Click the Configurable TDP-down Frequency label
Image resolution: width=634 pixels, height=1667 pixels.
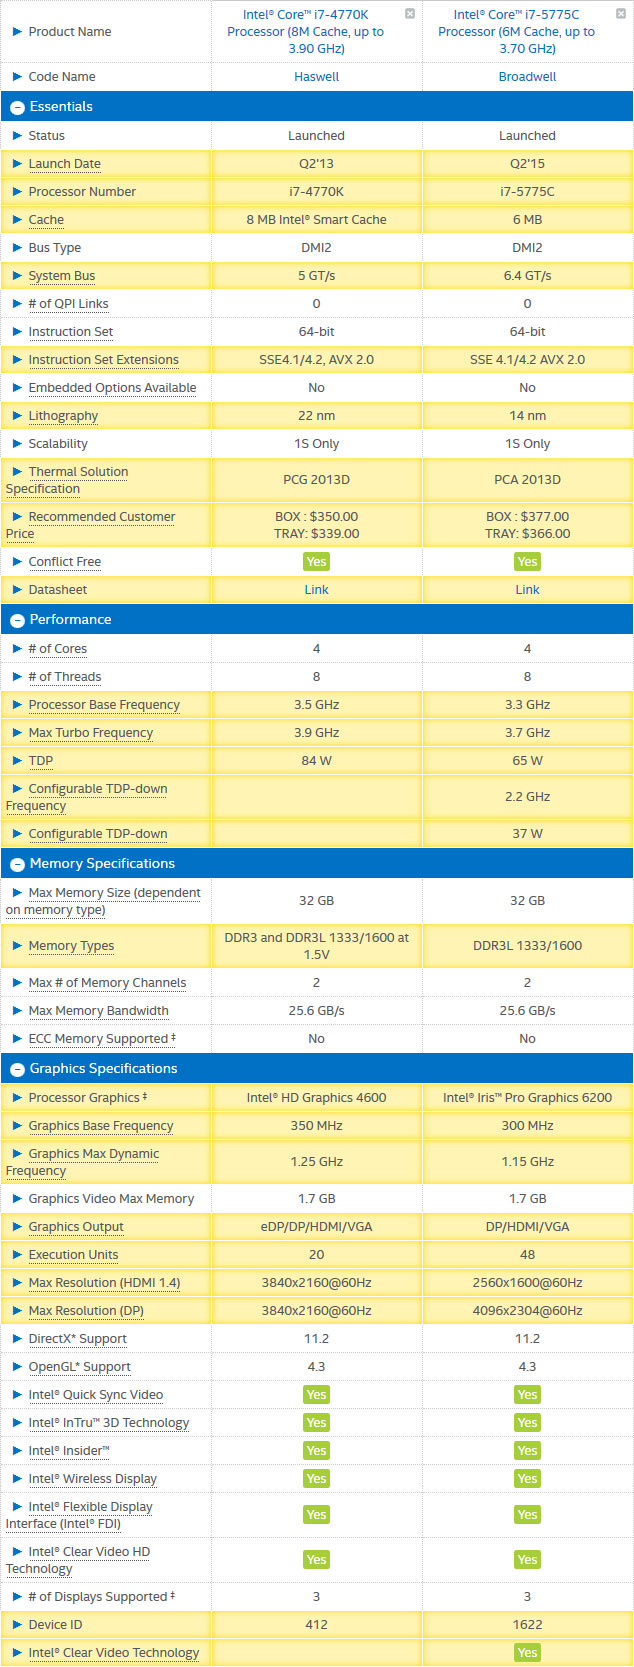click(87, 797)
